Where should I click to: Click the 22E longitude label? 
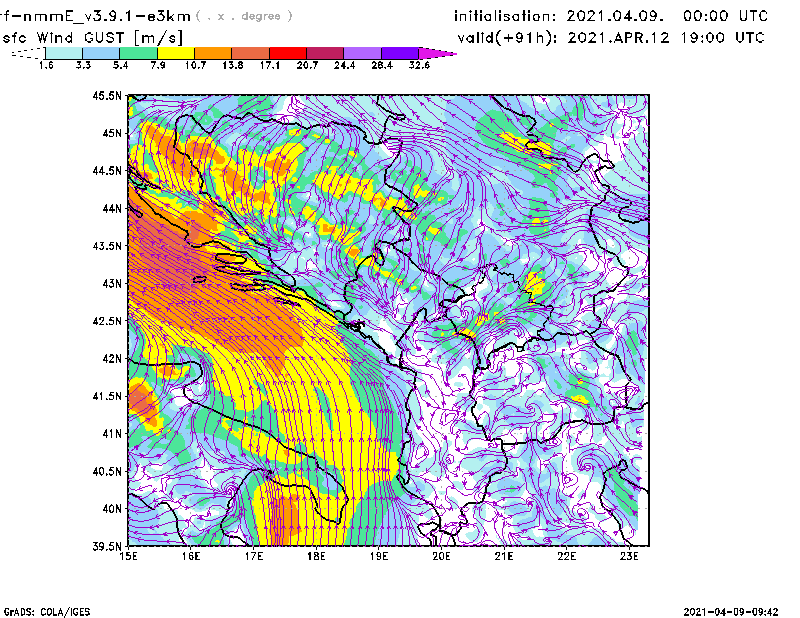coord(567,556)
